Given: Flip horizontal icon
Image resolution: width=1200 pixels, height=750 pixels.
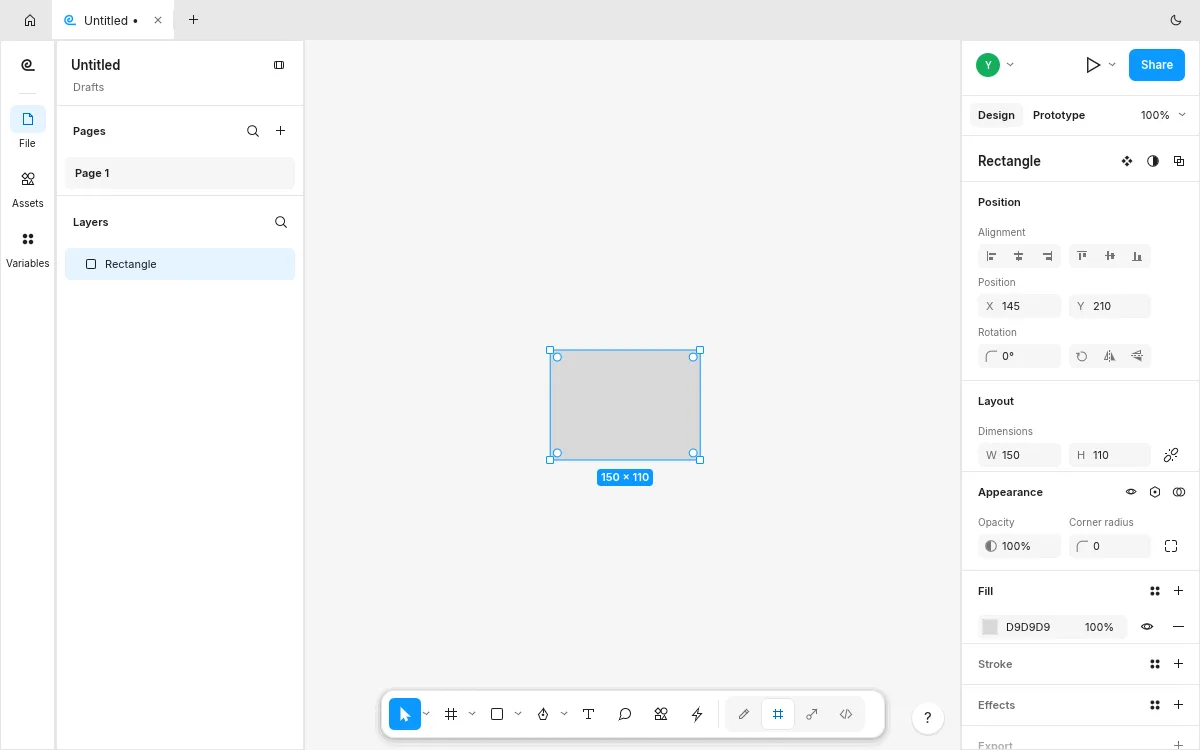Looking at the screenshot, I should coord(1110,356).
